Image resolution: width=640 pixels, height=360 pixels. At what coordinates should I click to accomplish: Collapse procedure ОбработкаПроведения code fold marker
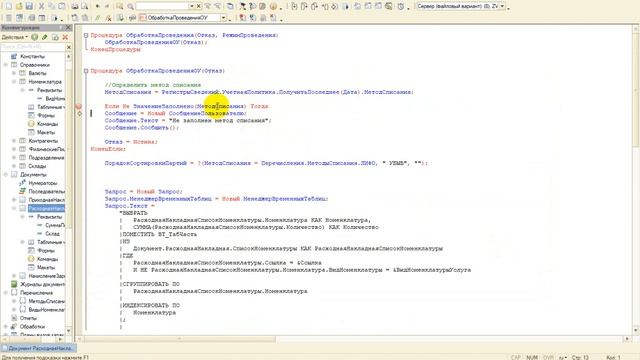point(86,36)
